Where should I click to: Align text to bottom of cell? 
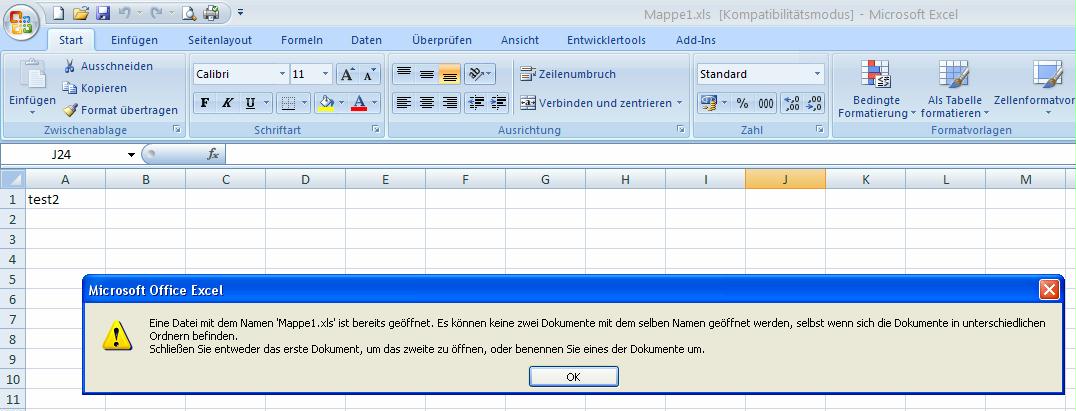click(449, 73)
